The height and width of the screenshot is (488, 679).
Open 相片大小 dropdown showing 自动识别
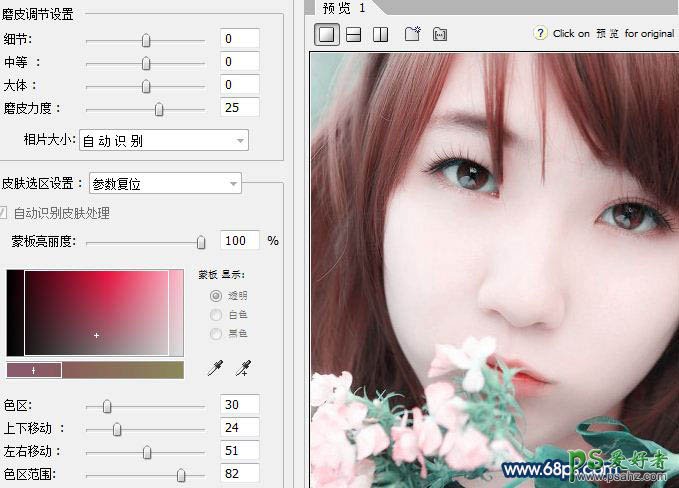pyautogui.click(x=163, y=141)
